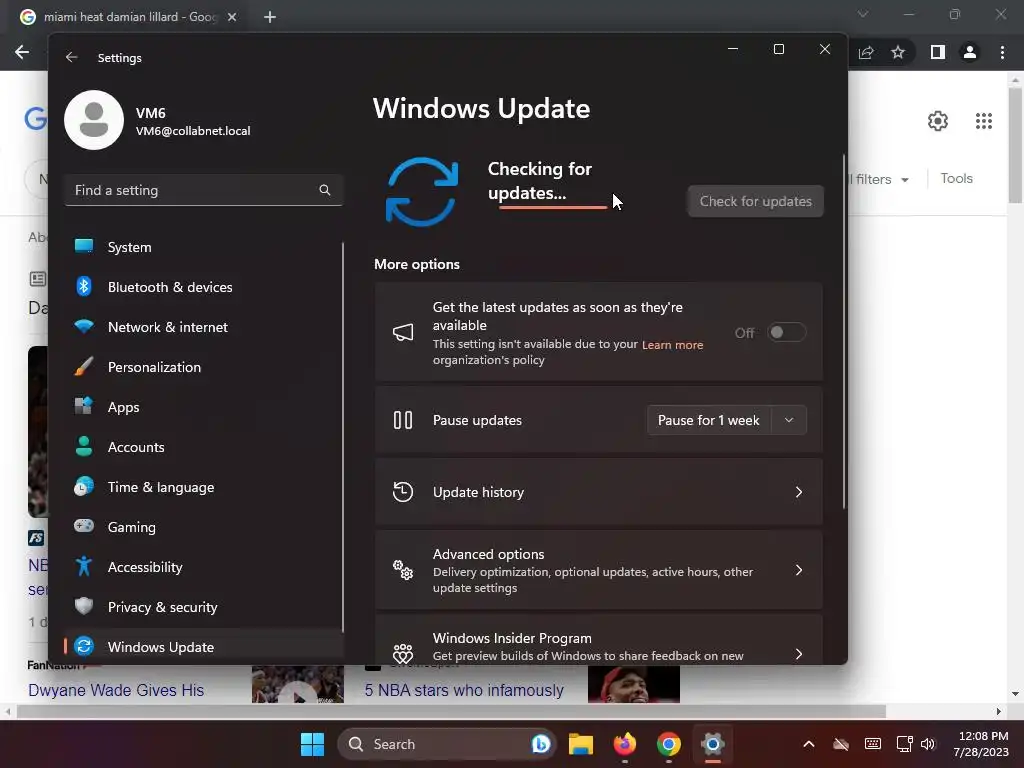The height and width of the screenshot is (768, 1024).
Task: Click the taskbar Search box
Action: coord(447,744)
